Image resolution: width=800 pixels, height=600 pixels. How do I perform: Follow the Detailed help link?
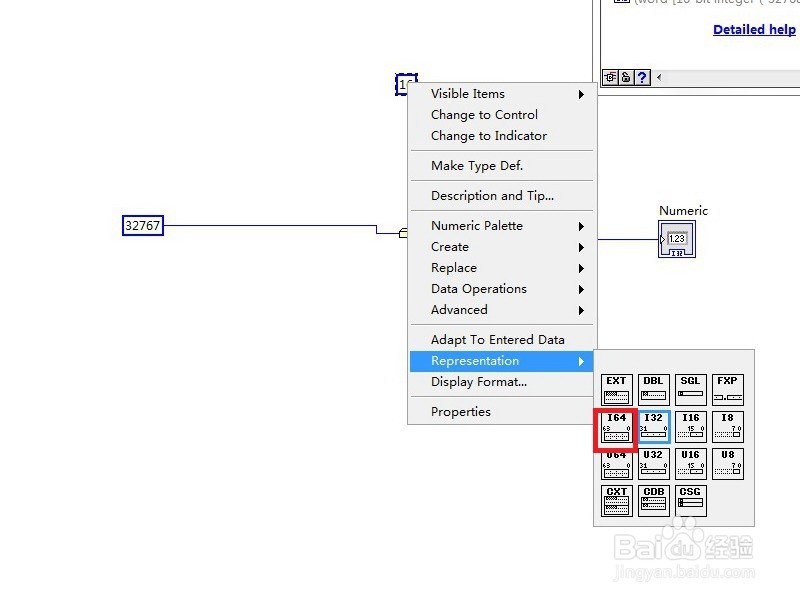tap(754, 30)
